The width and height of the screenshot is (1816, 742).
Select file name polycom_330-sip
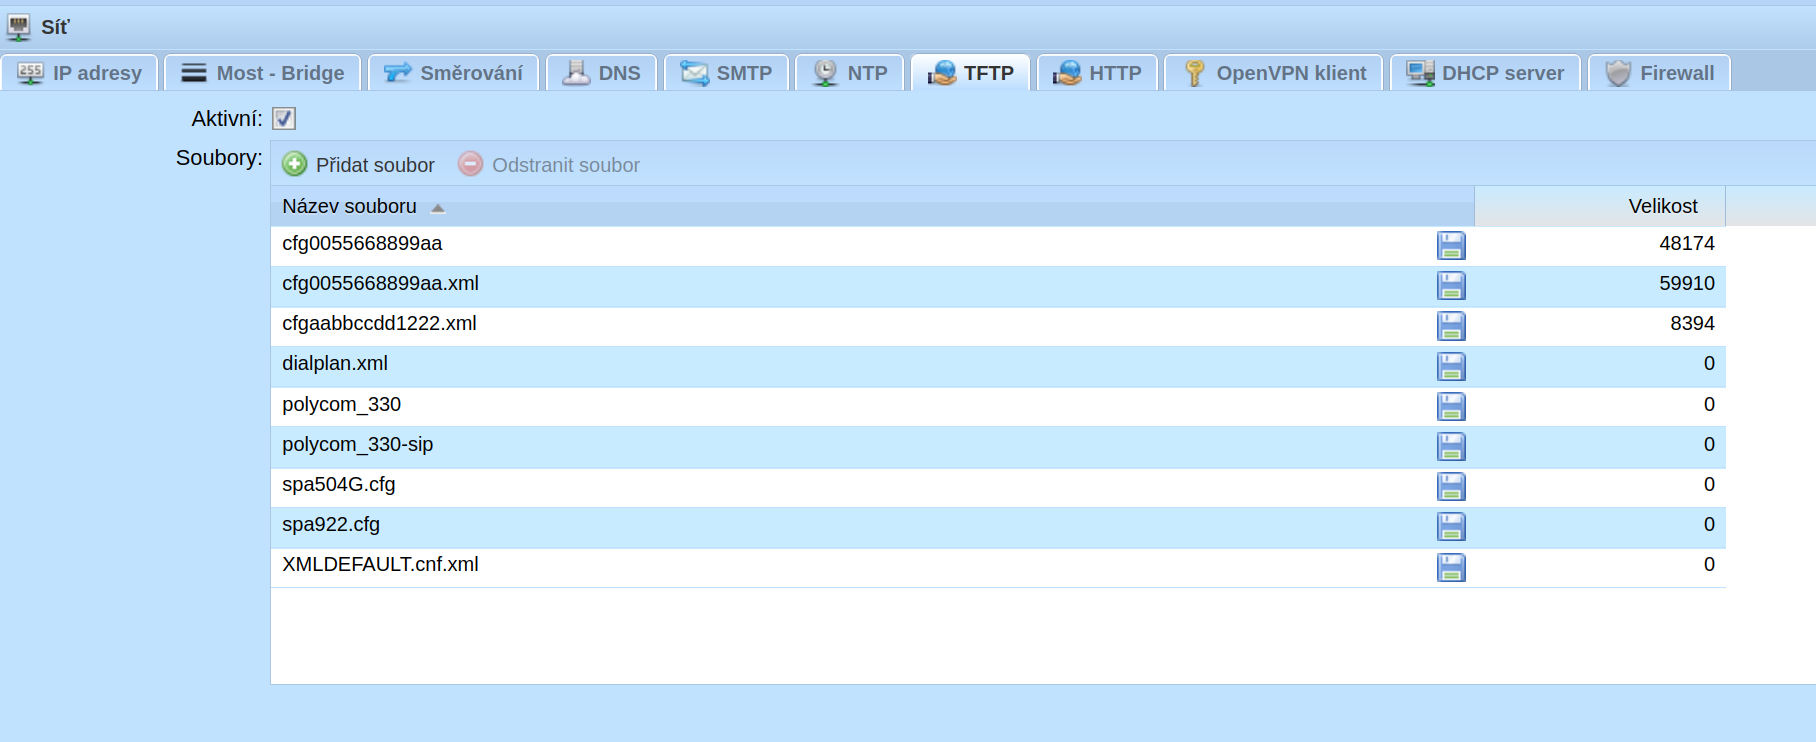click(357, 445)
